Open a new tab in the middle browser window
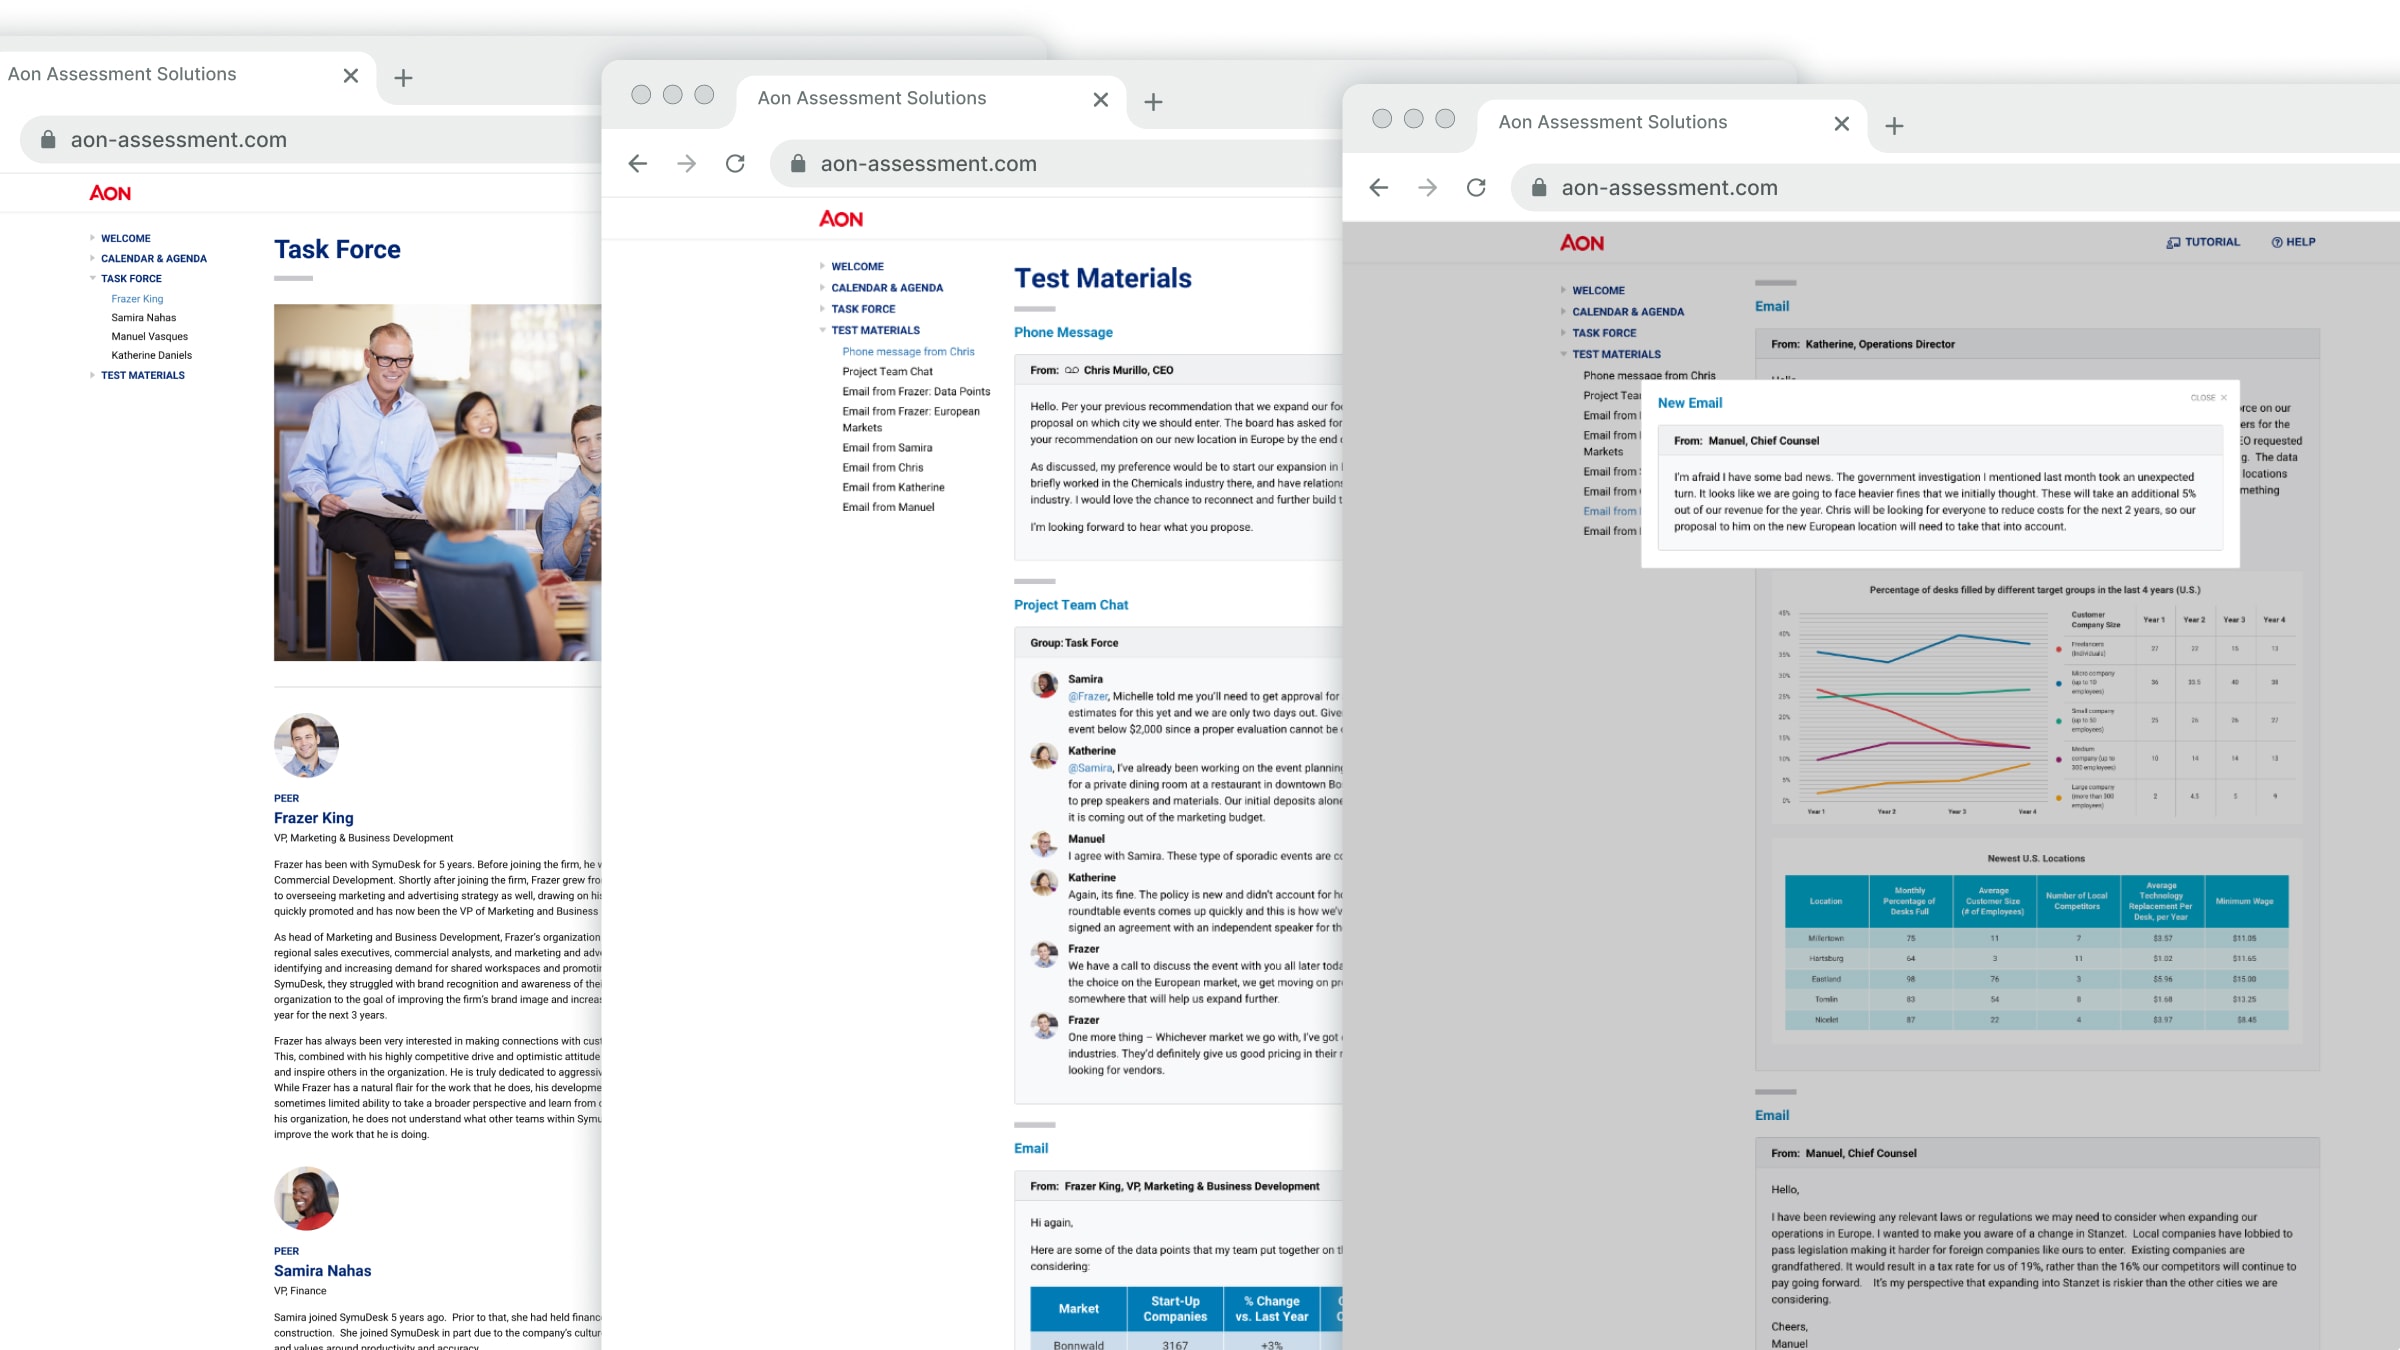Screen dimensions: 2400x1350 click(1153, 101)
